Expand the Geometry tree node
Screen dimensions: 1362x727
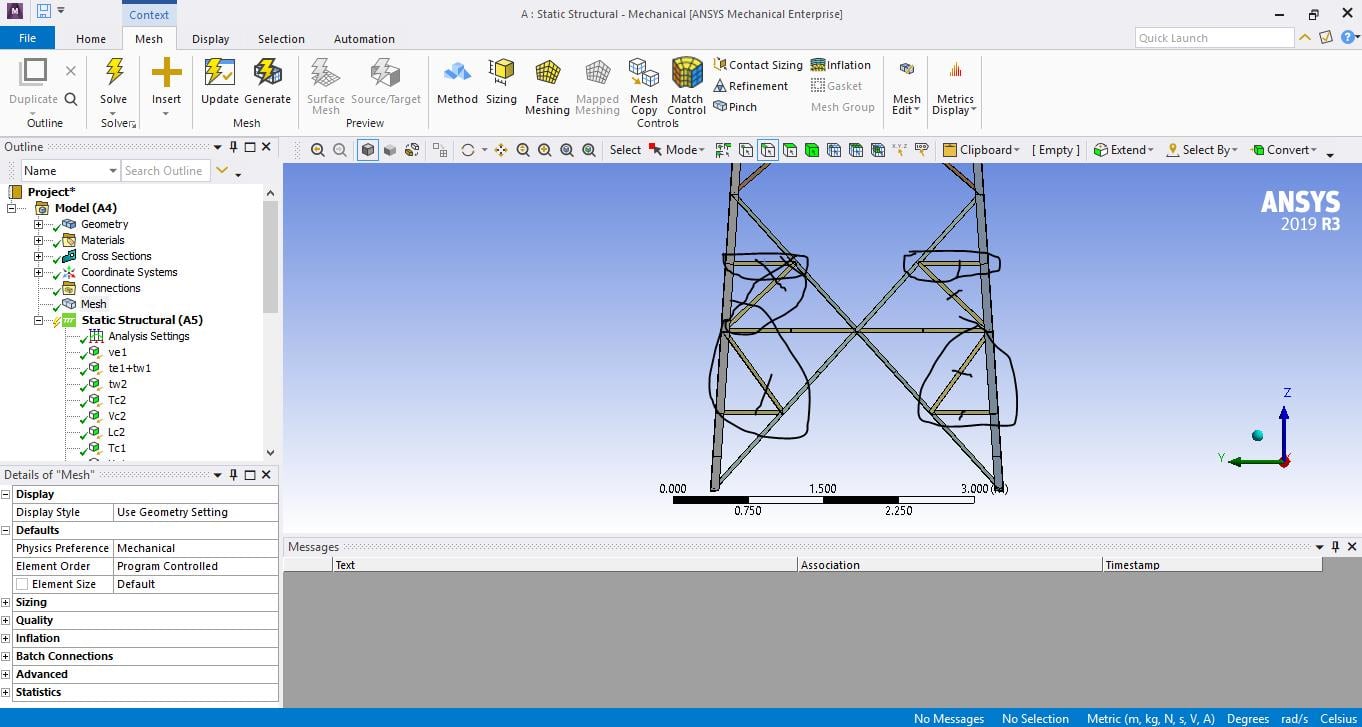click(x=38, y=224)
